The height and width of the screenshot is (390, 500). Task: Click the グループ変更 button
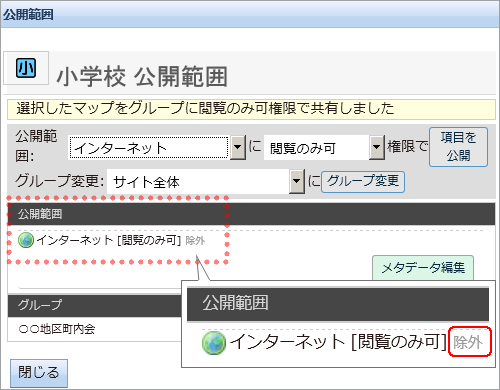click(363, 182)
